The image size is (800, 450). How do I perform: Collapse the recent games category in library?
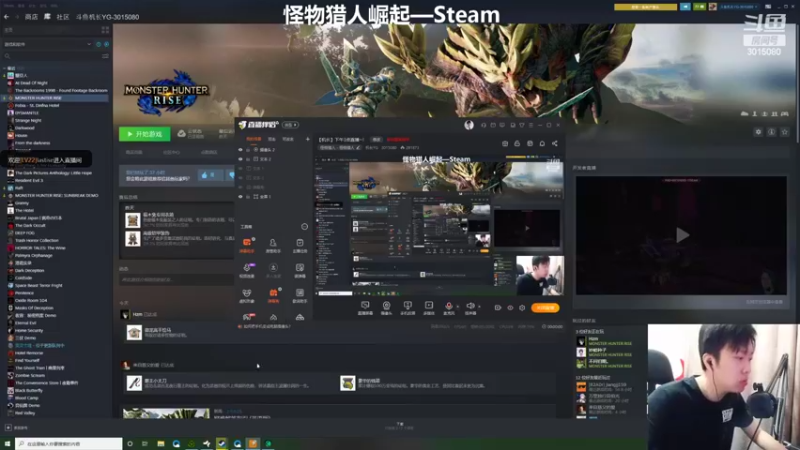(5, 68)
